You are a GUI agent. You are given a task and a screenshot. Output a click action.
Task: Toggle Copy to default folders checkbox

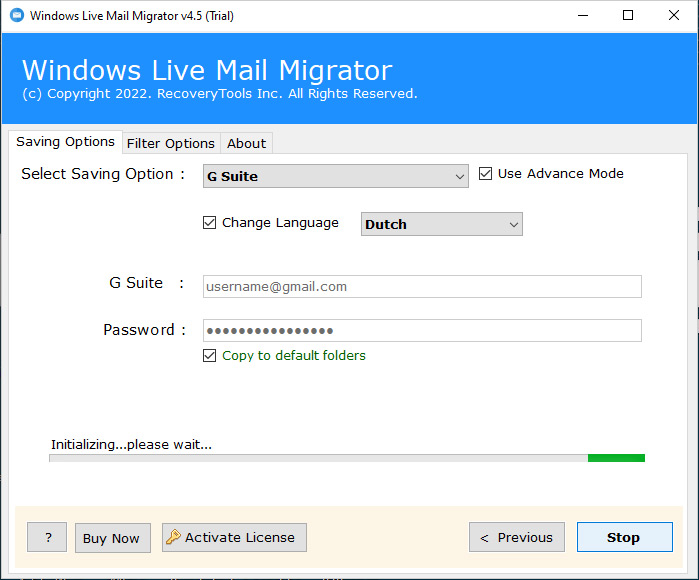coord(210,355)
